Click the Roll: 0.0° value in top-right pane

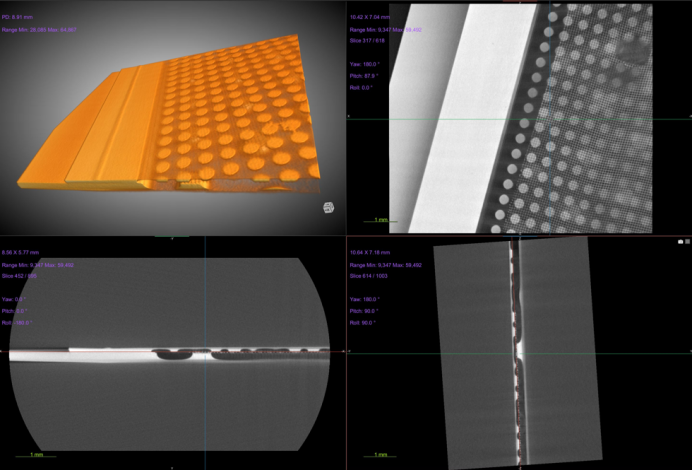click(x=362, y=88)
